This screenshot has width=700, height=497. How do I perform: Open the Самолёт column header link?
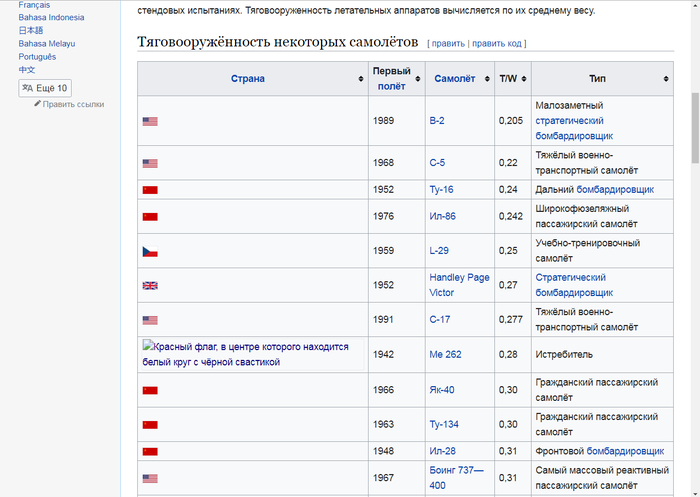coord(455,79)
